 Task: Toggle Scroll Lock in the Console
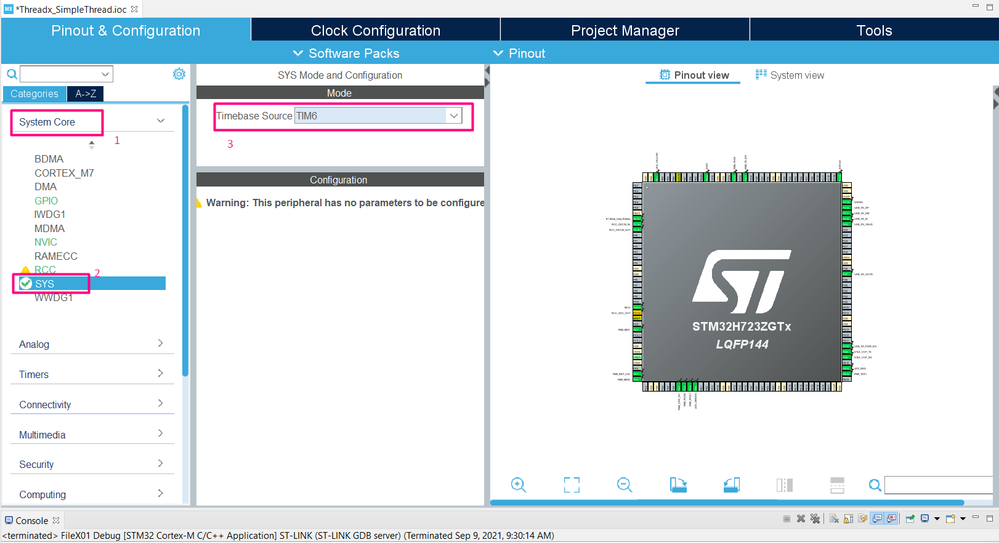[x=848, y=519]
